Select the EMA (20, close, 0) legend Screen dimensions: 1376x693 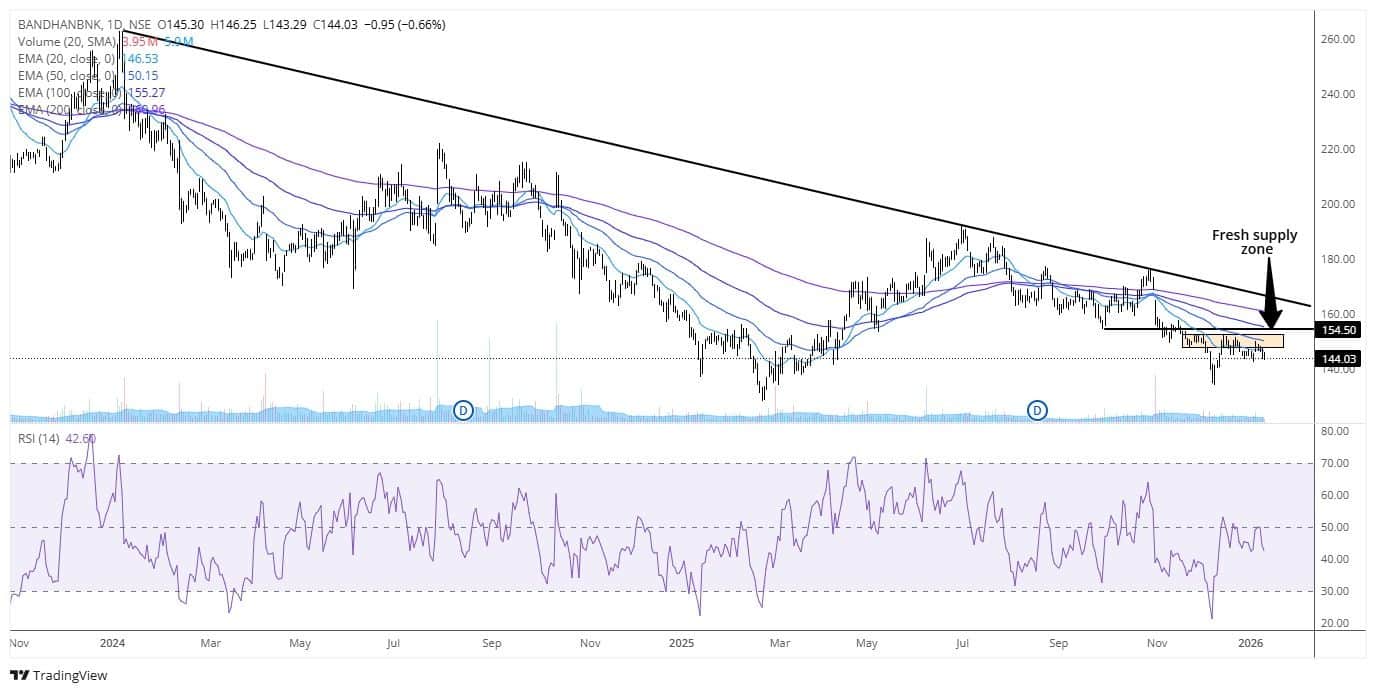[x=68, y=58]
